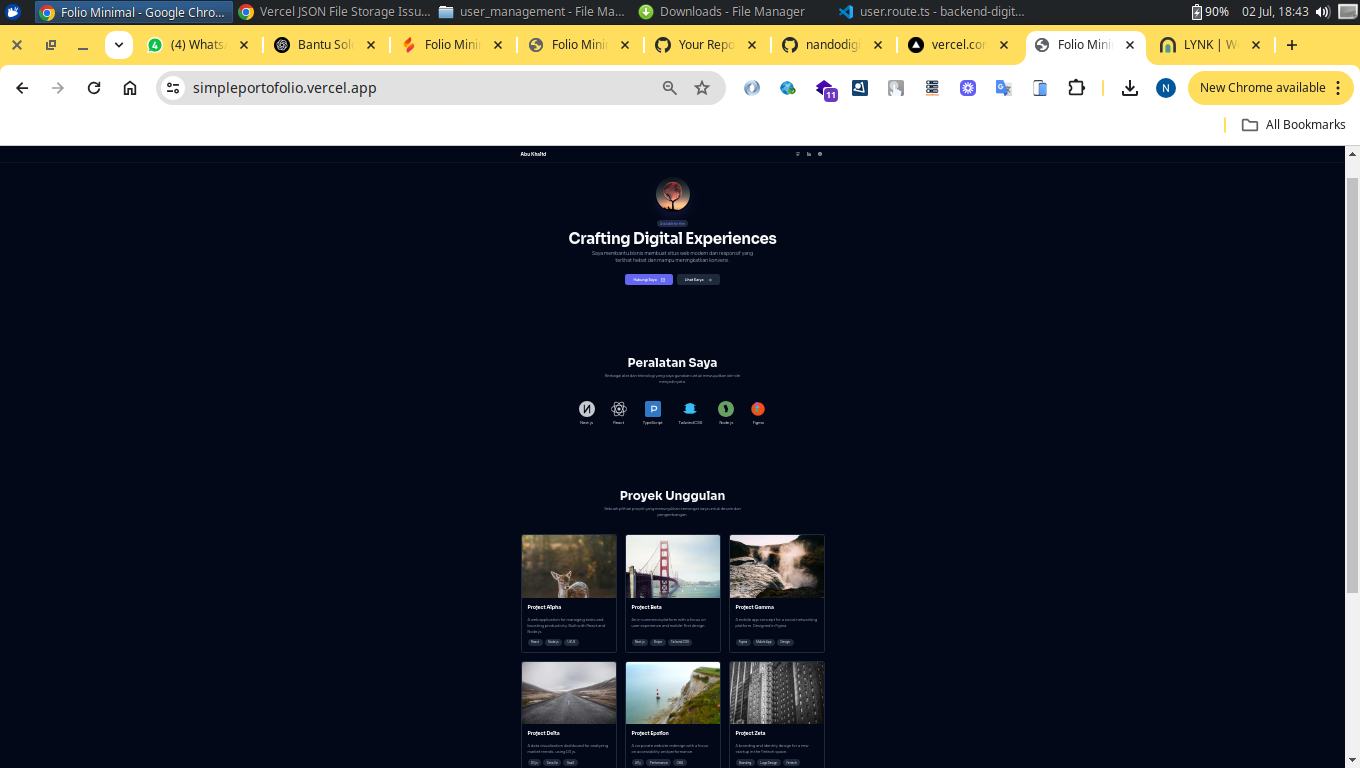The width and height of the screenshot is (1360, 768).
Task: Click the address bar URL field
Action: 400,88
